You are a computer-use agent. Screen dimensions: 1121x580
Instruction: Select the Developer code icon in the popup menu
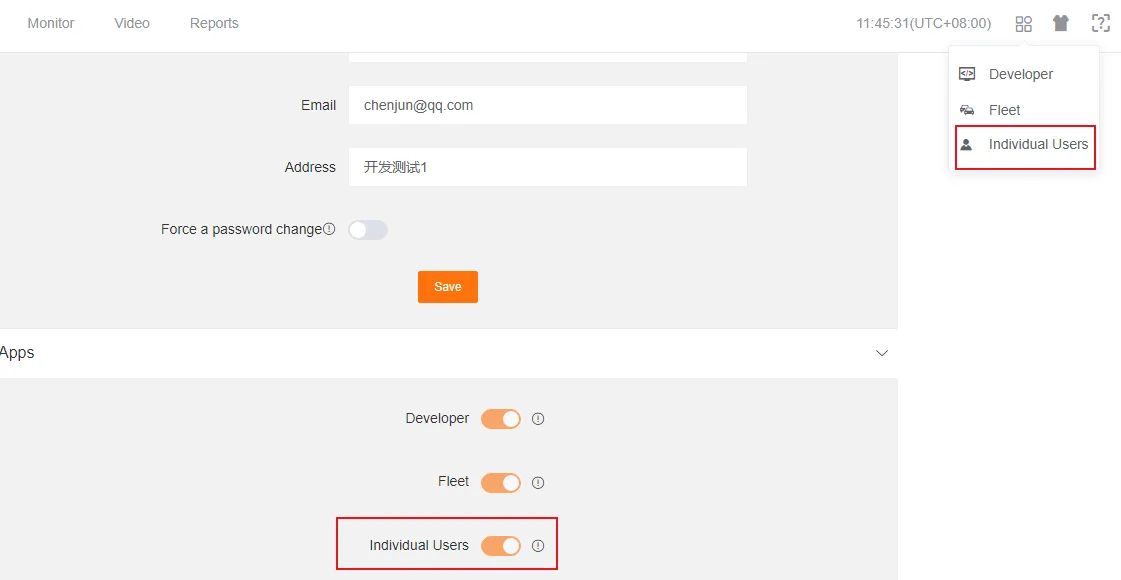(x=967, y=73)
